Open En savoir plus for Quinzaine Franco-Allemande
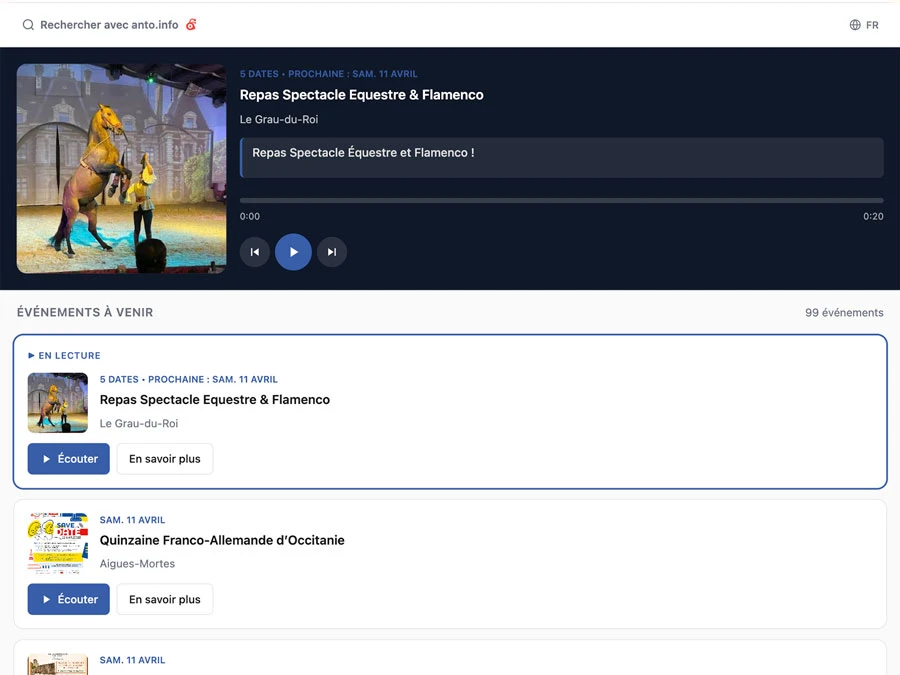The width and height of the screenshot is (900, 675). pos(165,599)
